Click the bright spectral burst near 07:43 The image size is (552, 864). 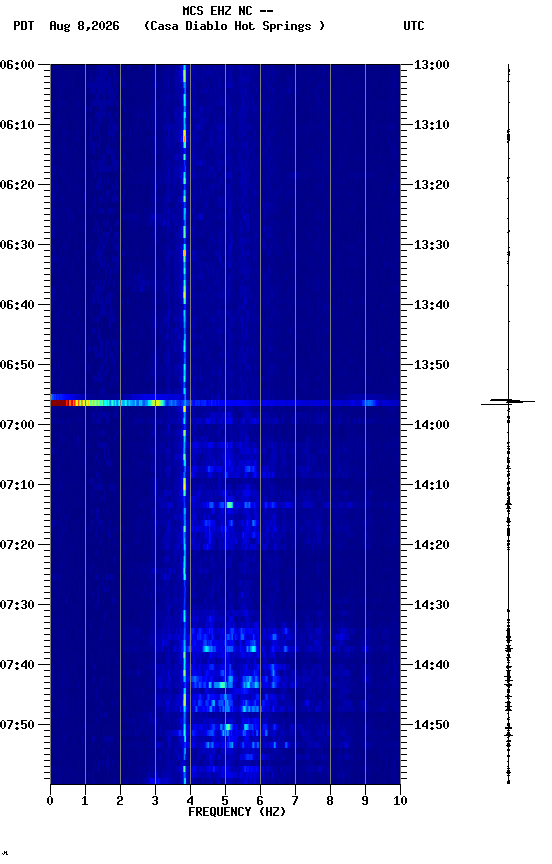[x=220, y=685]
